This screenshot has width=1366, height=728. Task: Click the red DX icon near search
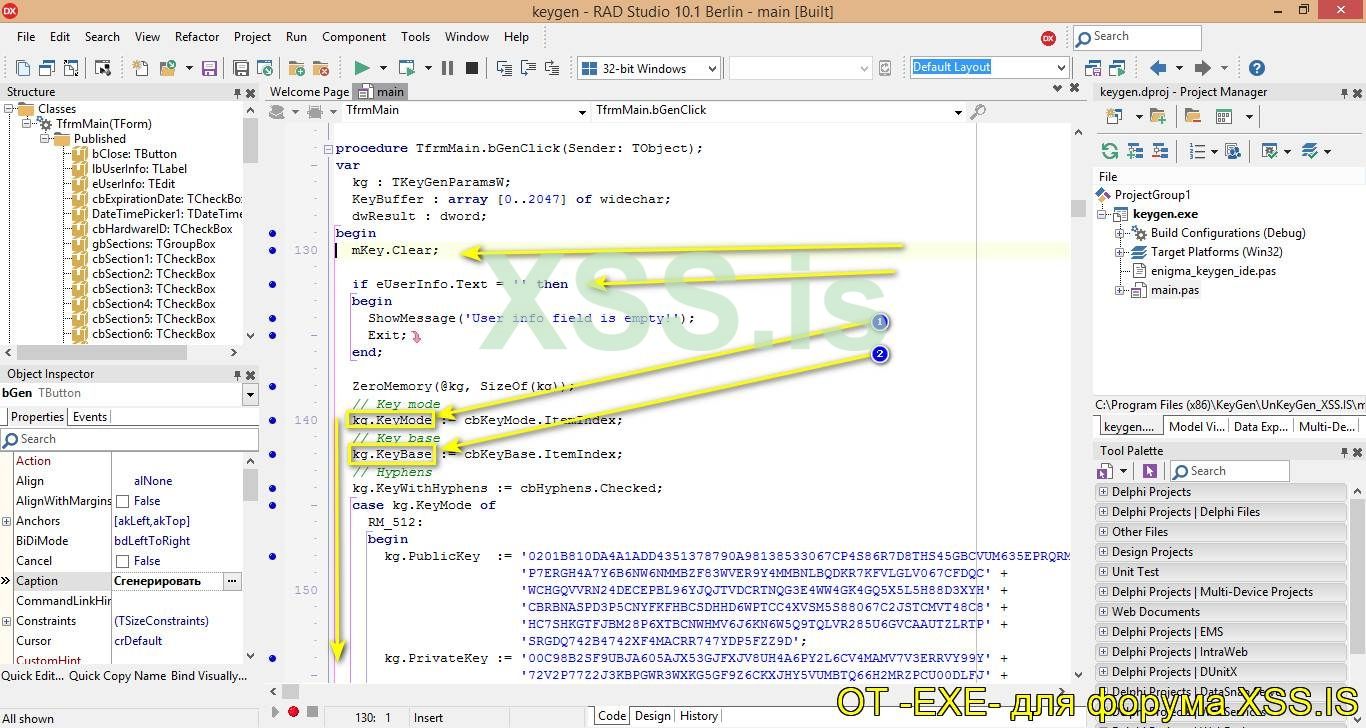click(x=1048, y=38)
